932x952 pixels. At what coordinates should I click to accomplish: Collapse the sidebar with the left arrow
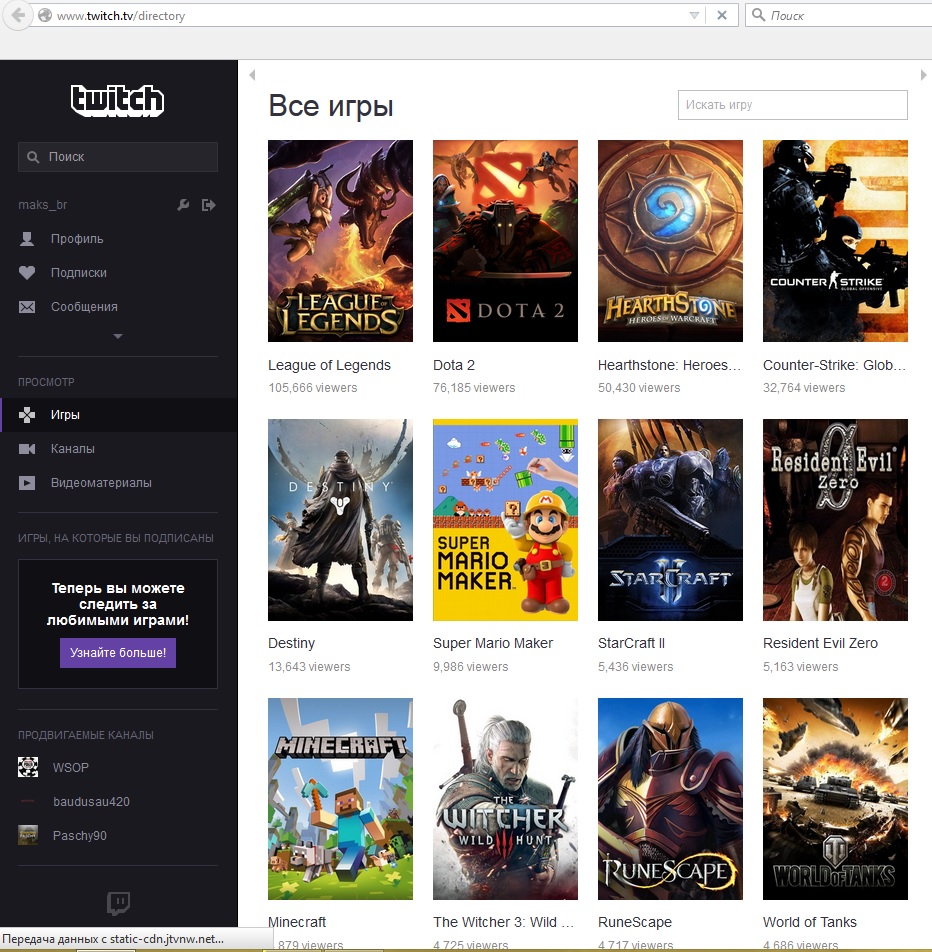252,75
